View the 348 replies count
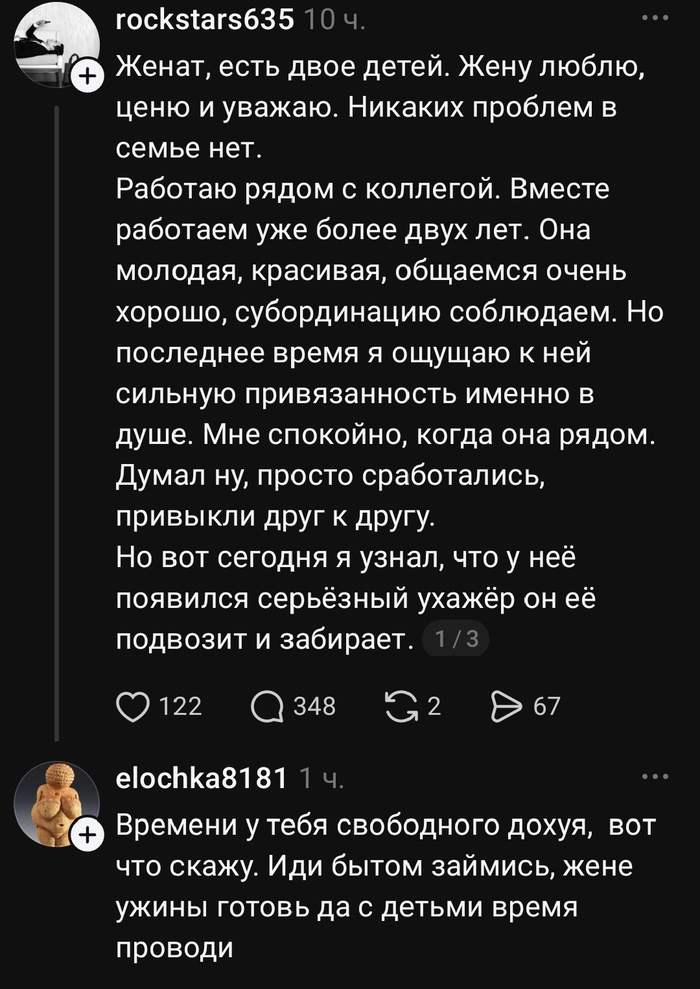This screenshot has height=989, width=700. coord(314,706)
